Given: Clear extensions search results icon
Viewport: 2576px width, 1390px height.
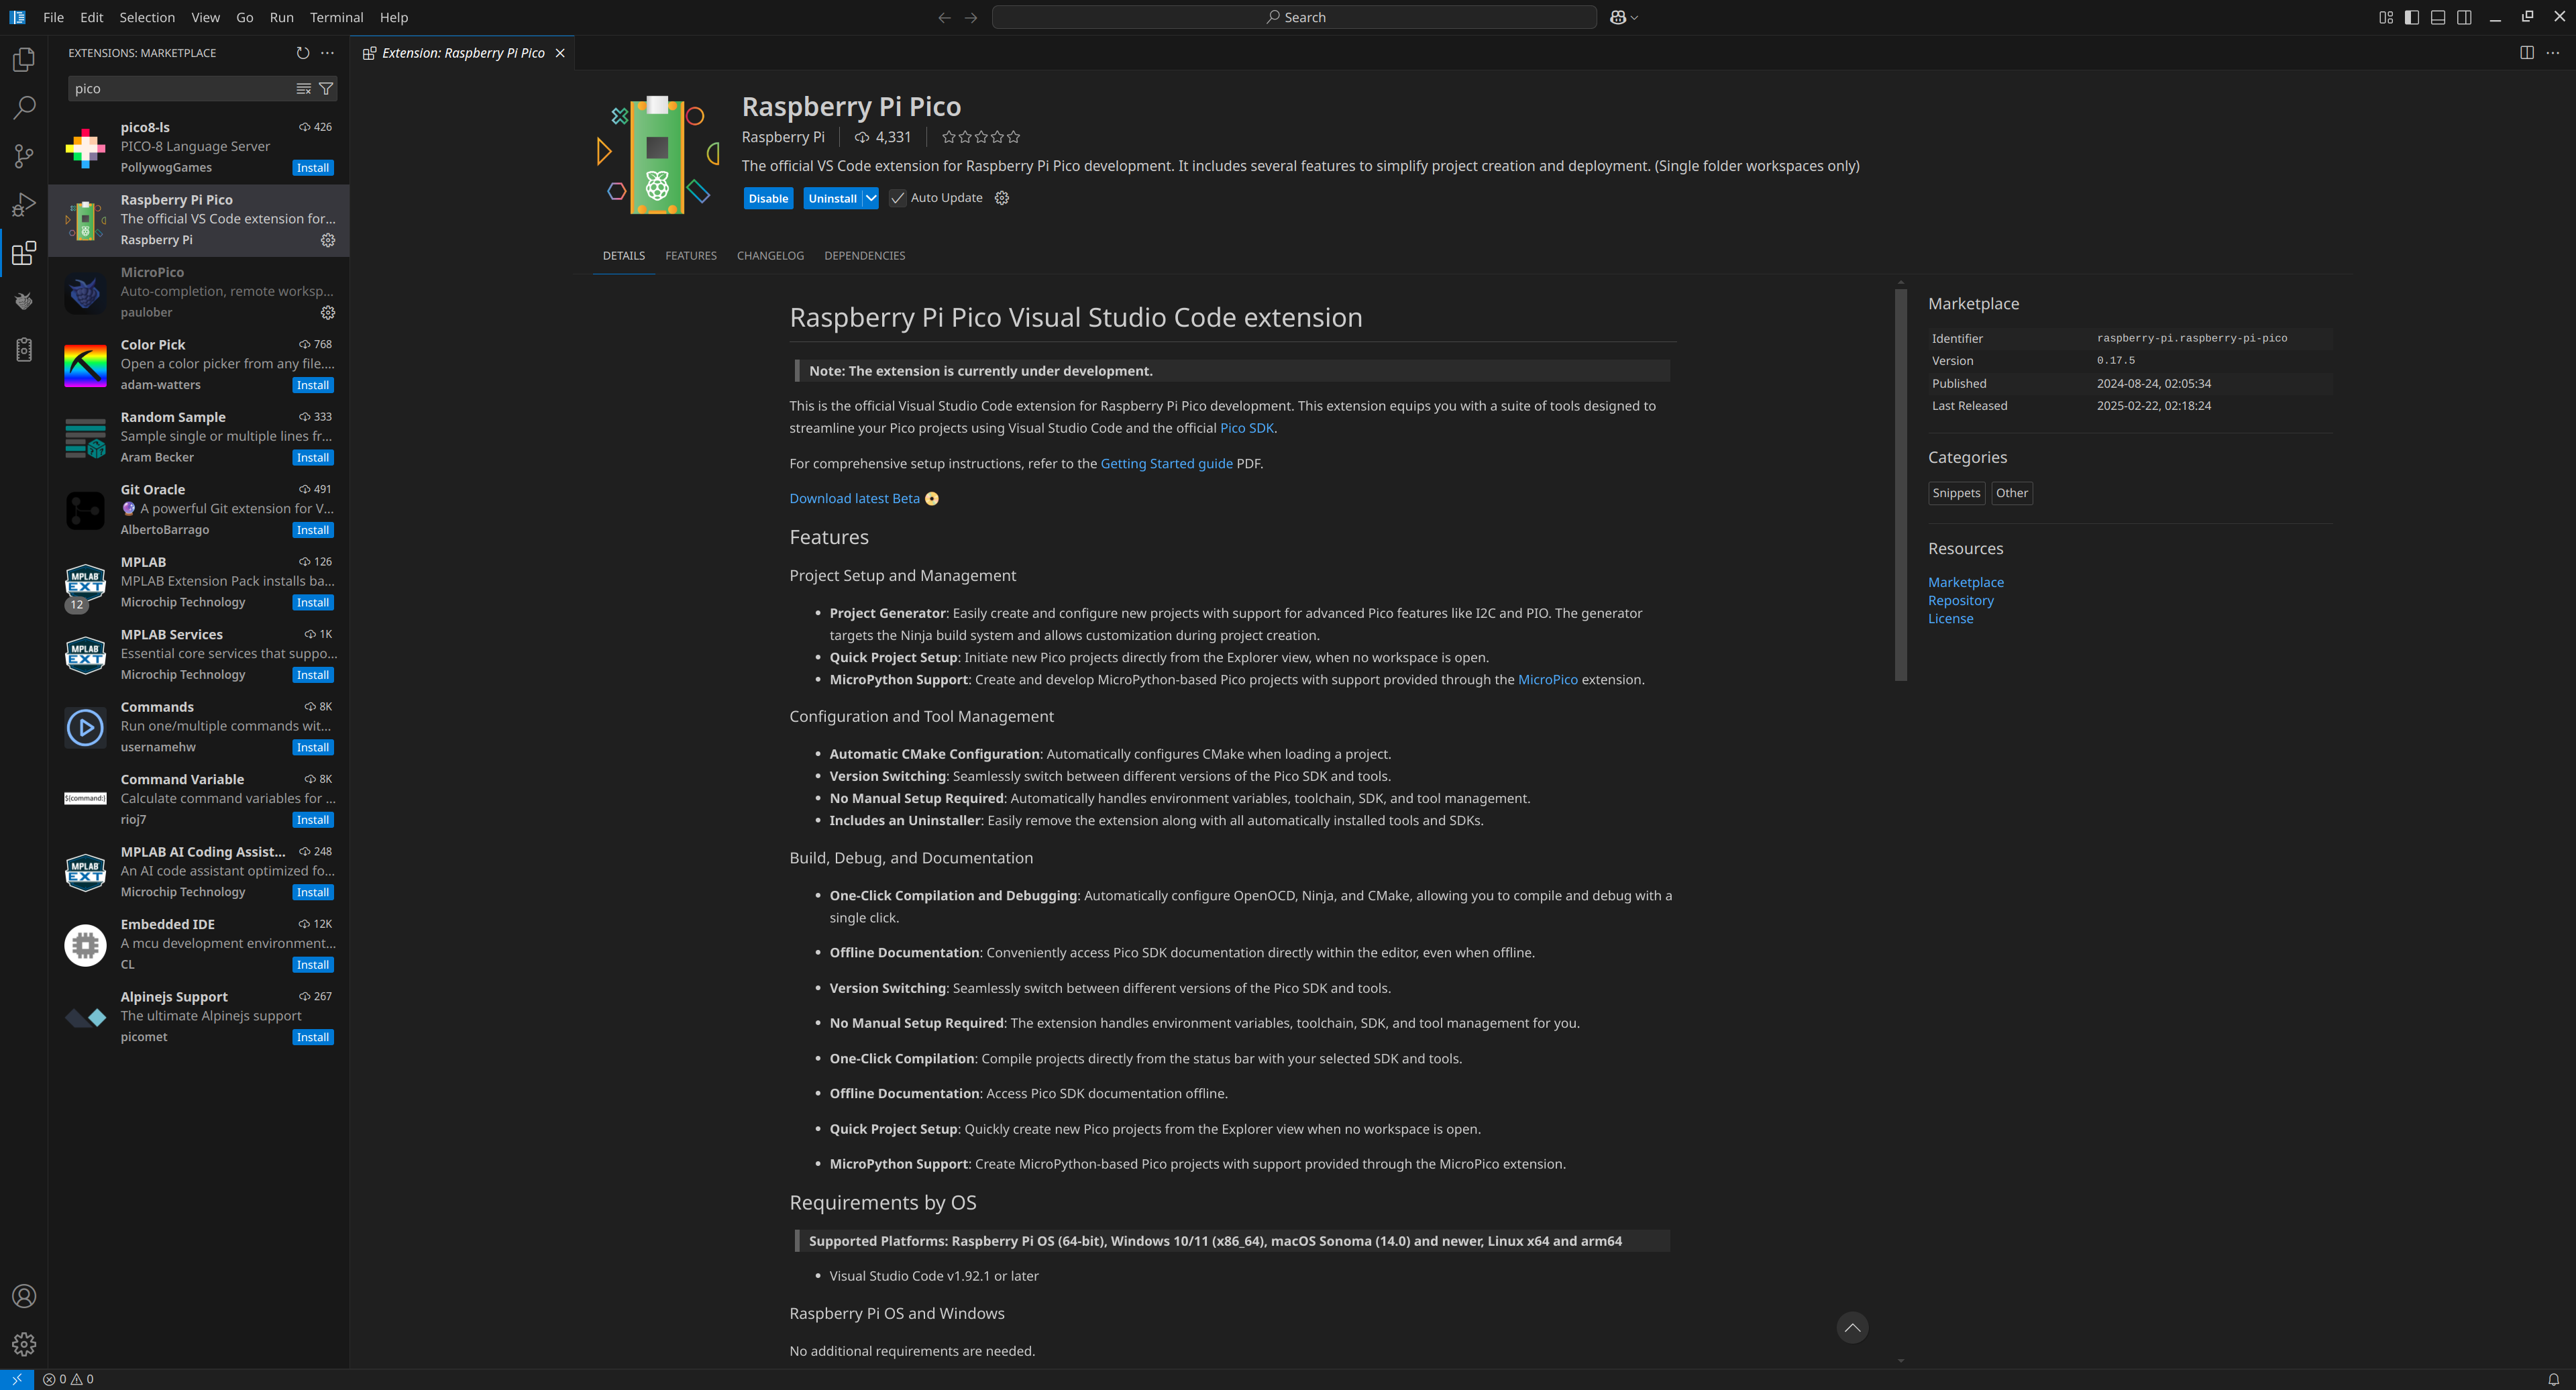Looking at the screenshot, I should (x=304, y=89).
